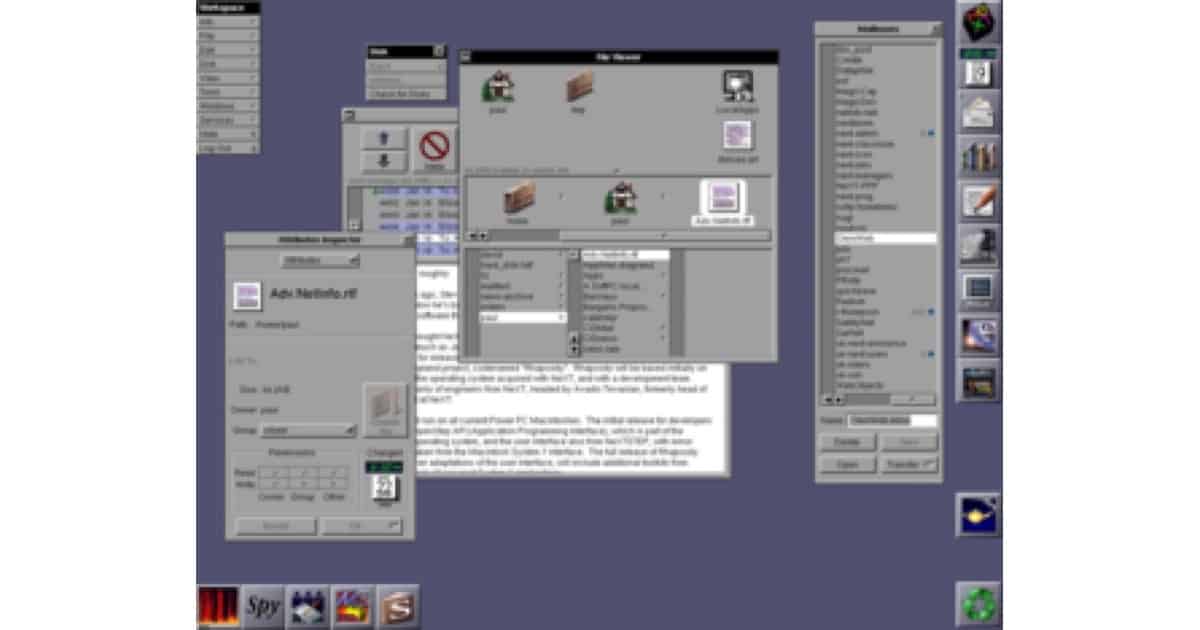The width and height of the screenshot is (1200, 630).
Task: Click the NeXT cube icon atop the dock
Action: 976,22
